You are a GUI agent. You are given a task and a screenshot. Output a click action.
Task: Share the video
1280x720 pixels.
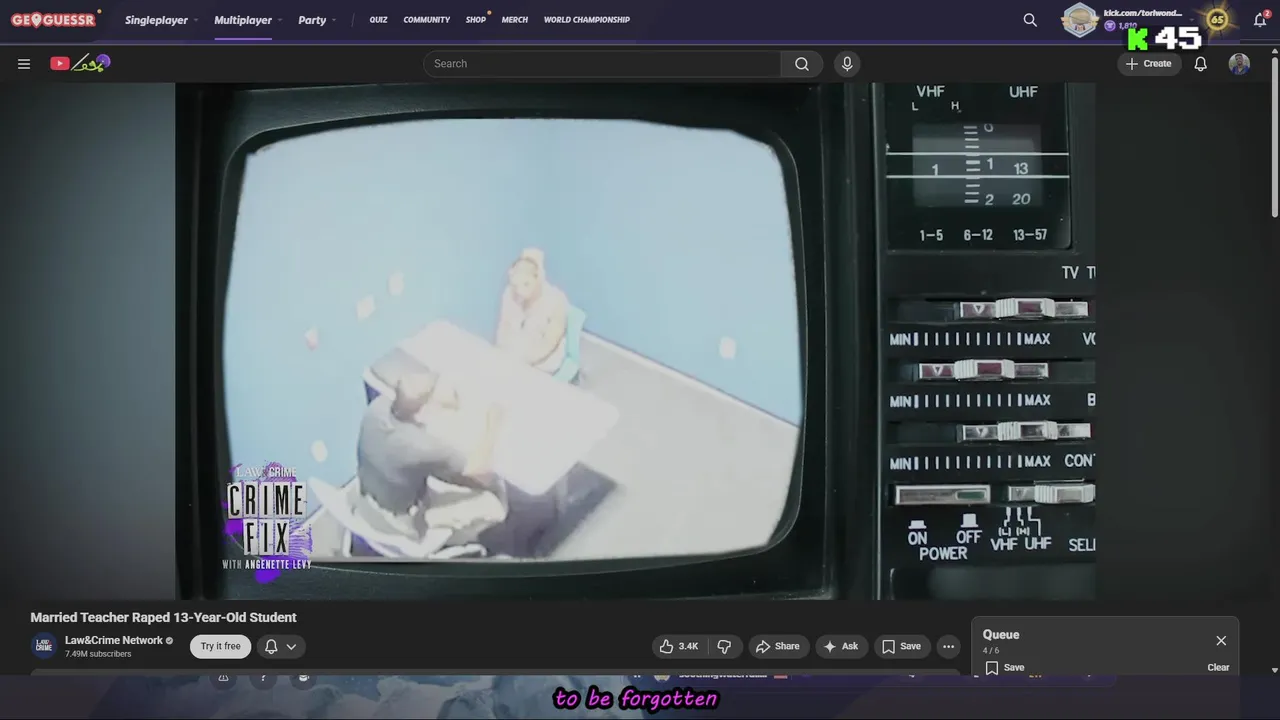point(778,646)
